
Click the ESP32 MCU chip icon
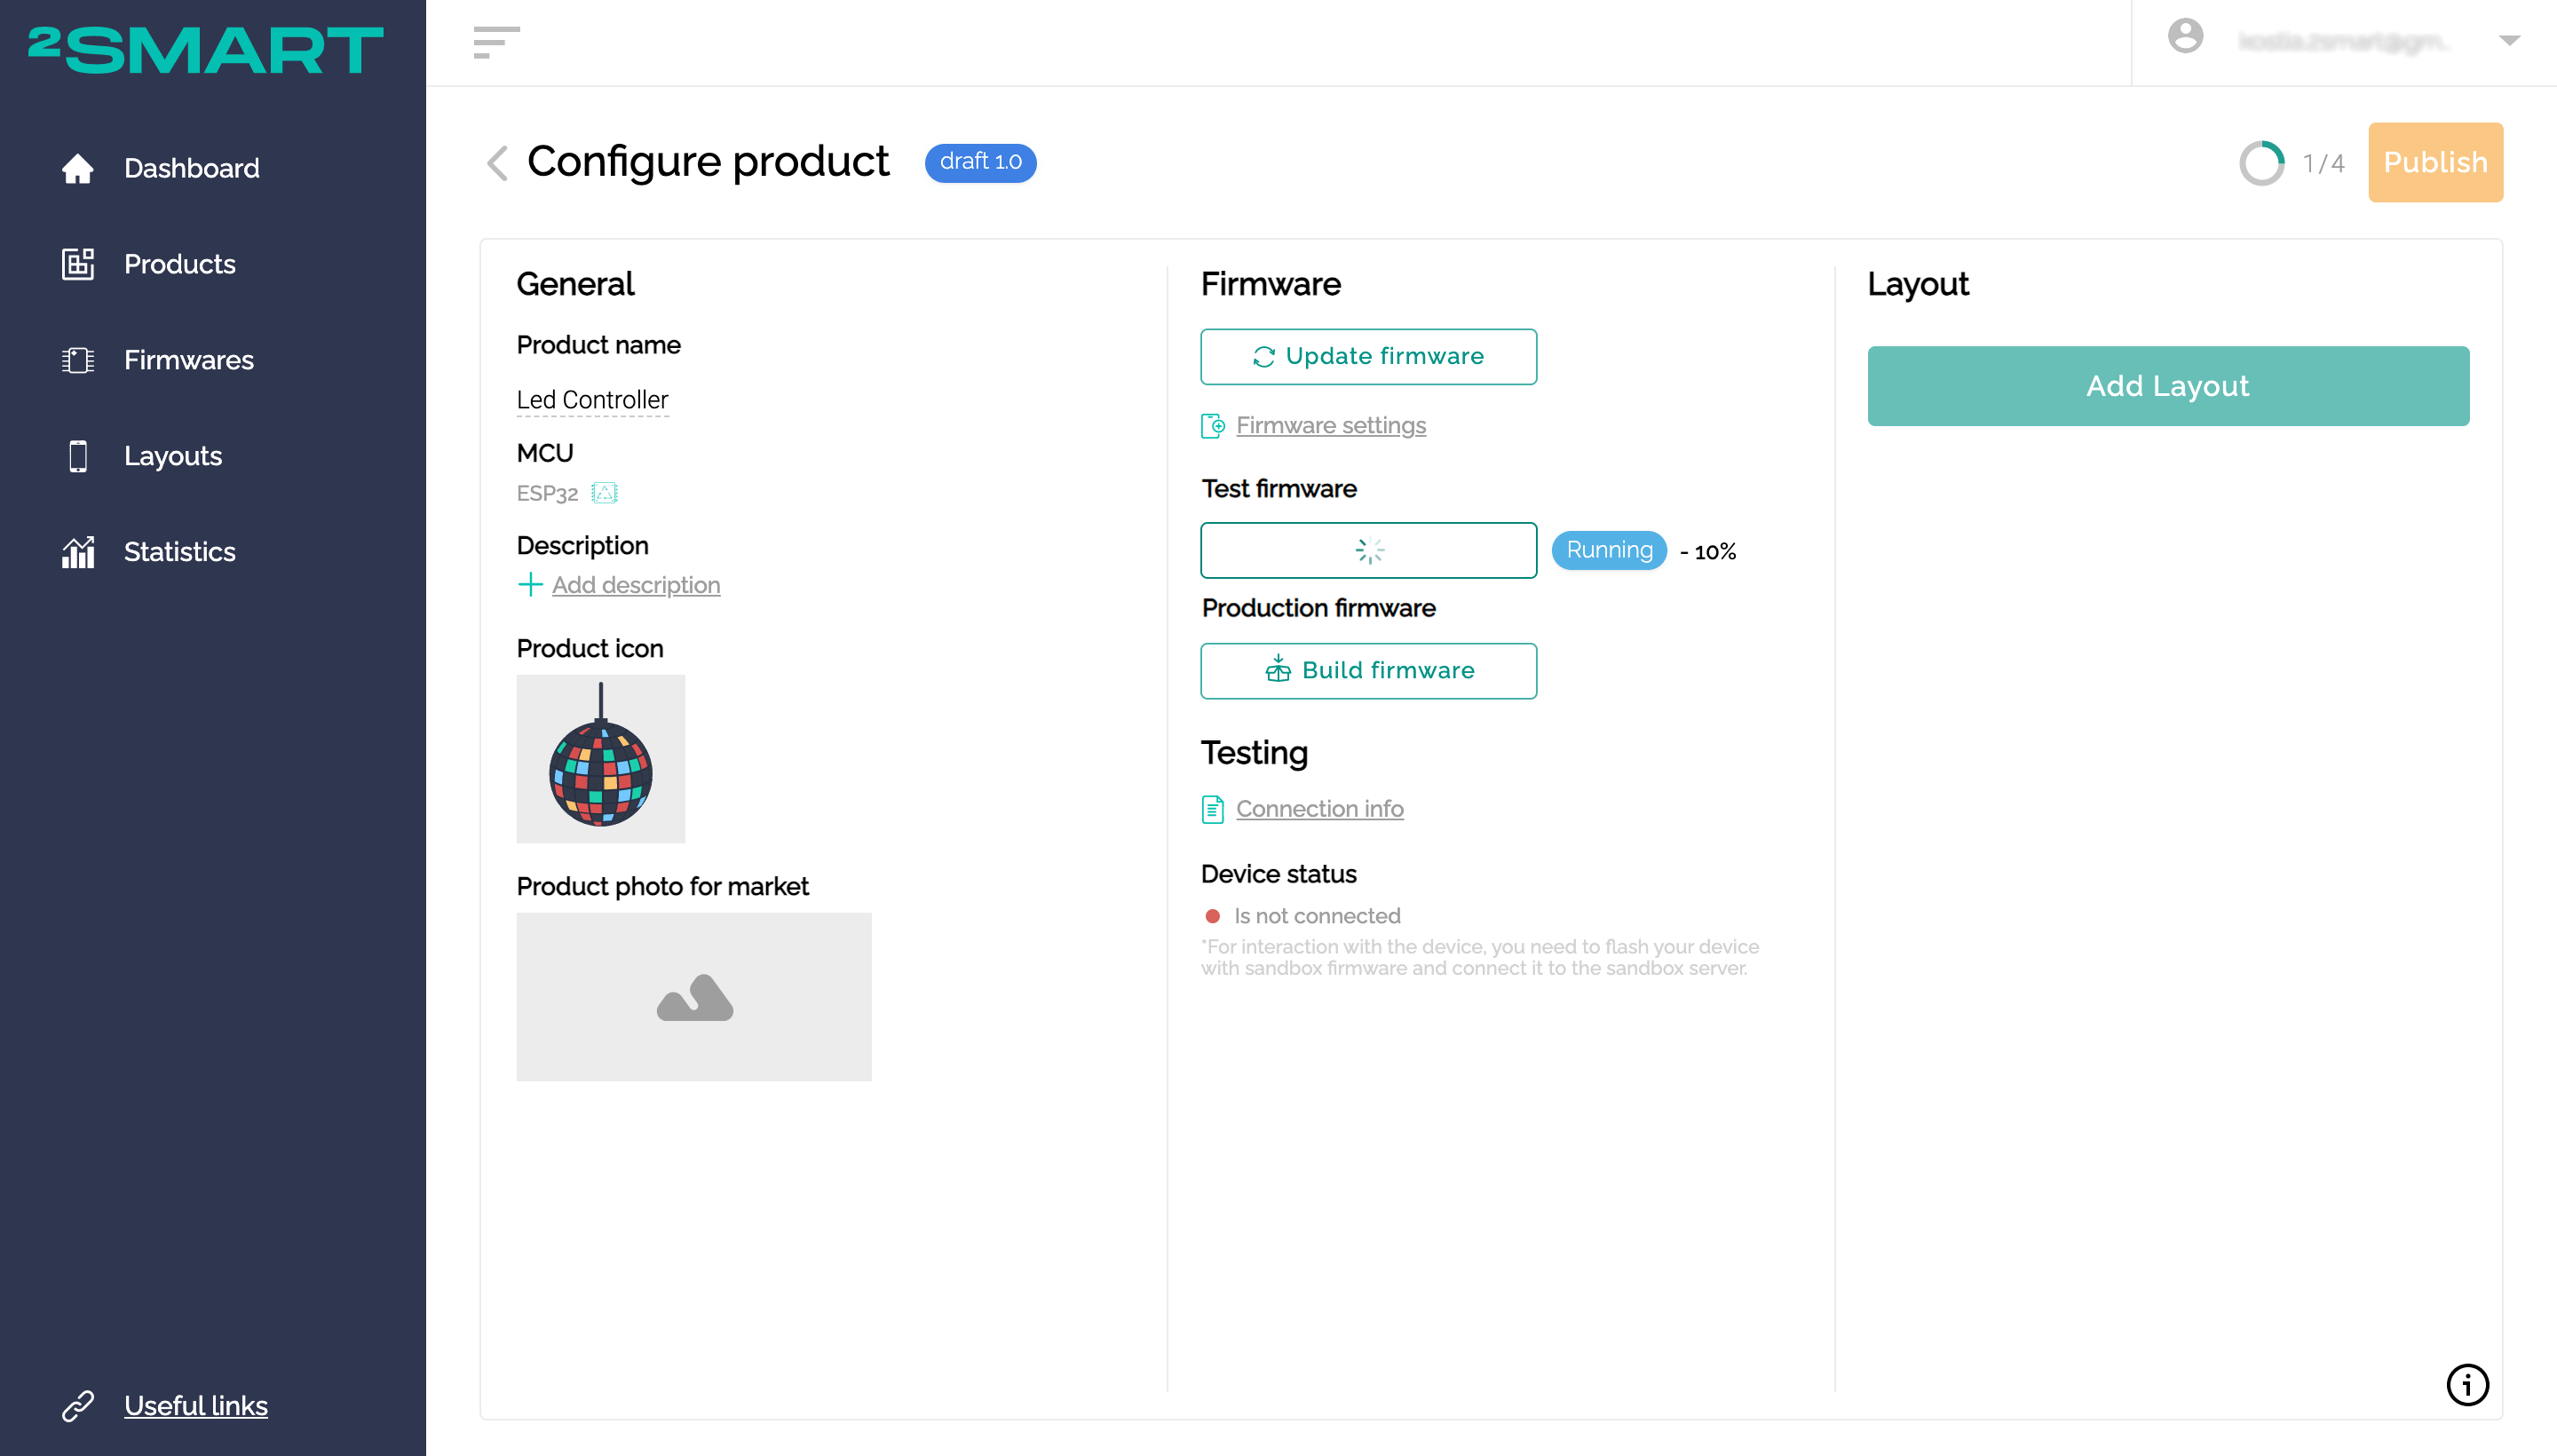pos(604,493)
